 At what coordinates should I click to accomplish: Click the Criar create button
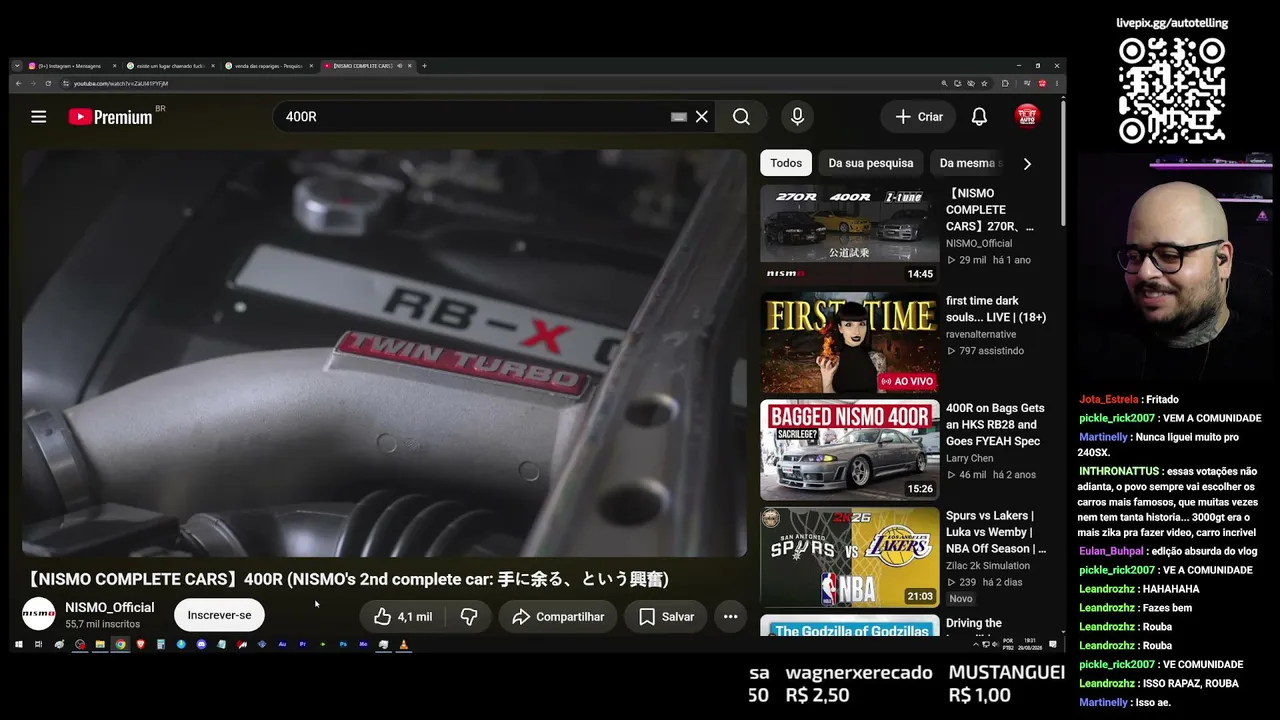point(919,117)
